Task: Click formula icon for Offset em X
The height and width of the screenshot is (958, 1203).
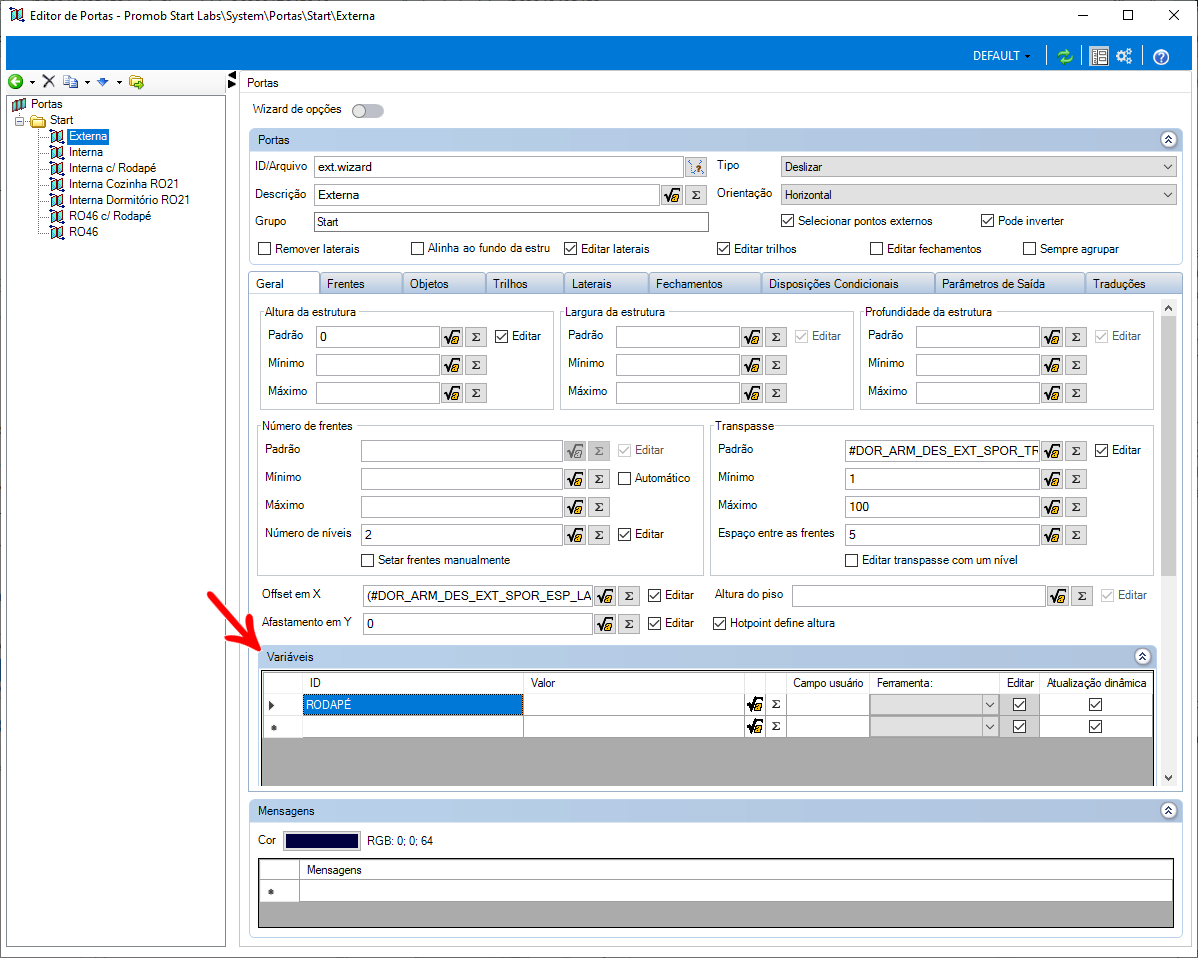Action: (x=605, y=596)
